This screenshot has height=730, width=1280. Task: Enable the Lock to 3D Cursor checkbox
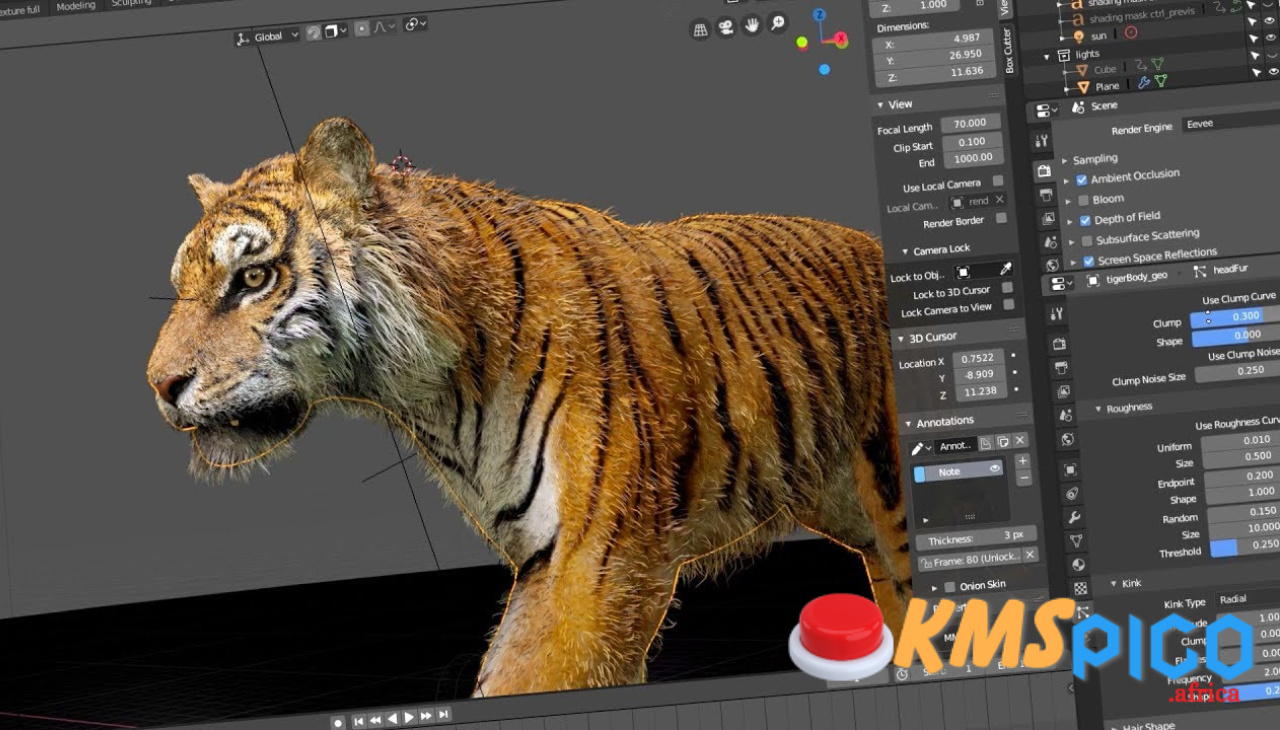pos(1007,287)
